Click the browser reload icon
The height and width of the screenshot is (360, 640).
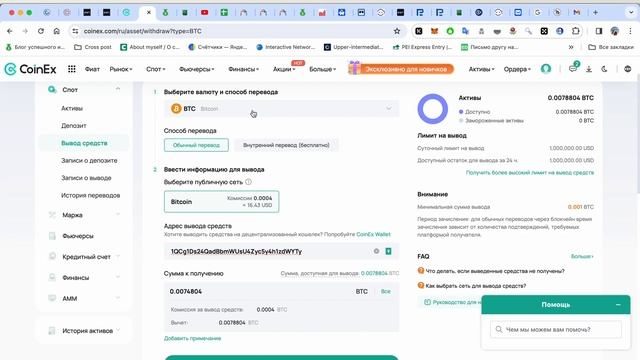[x=41, y=31]
